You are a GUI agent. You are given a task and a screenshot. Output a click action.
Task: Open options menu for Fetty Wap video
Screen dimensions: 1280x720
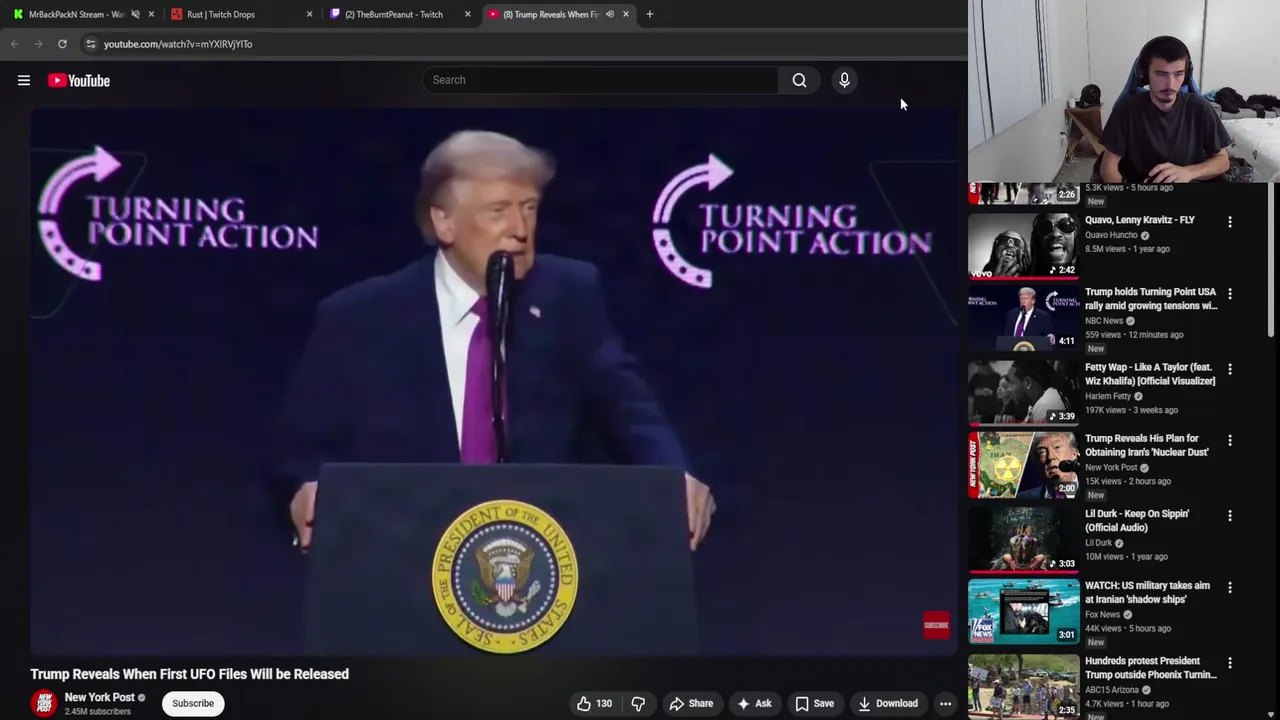pos(1230,369)
